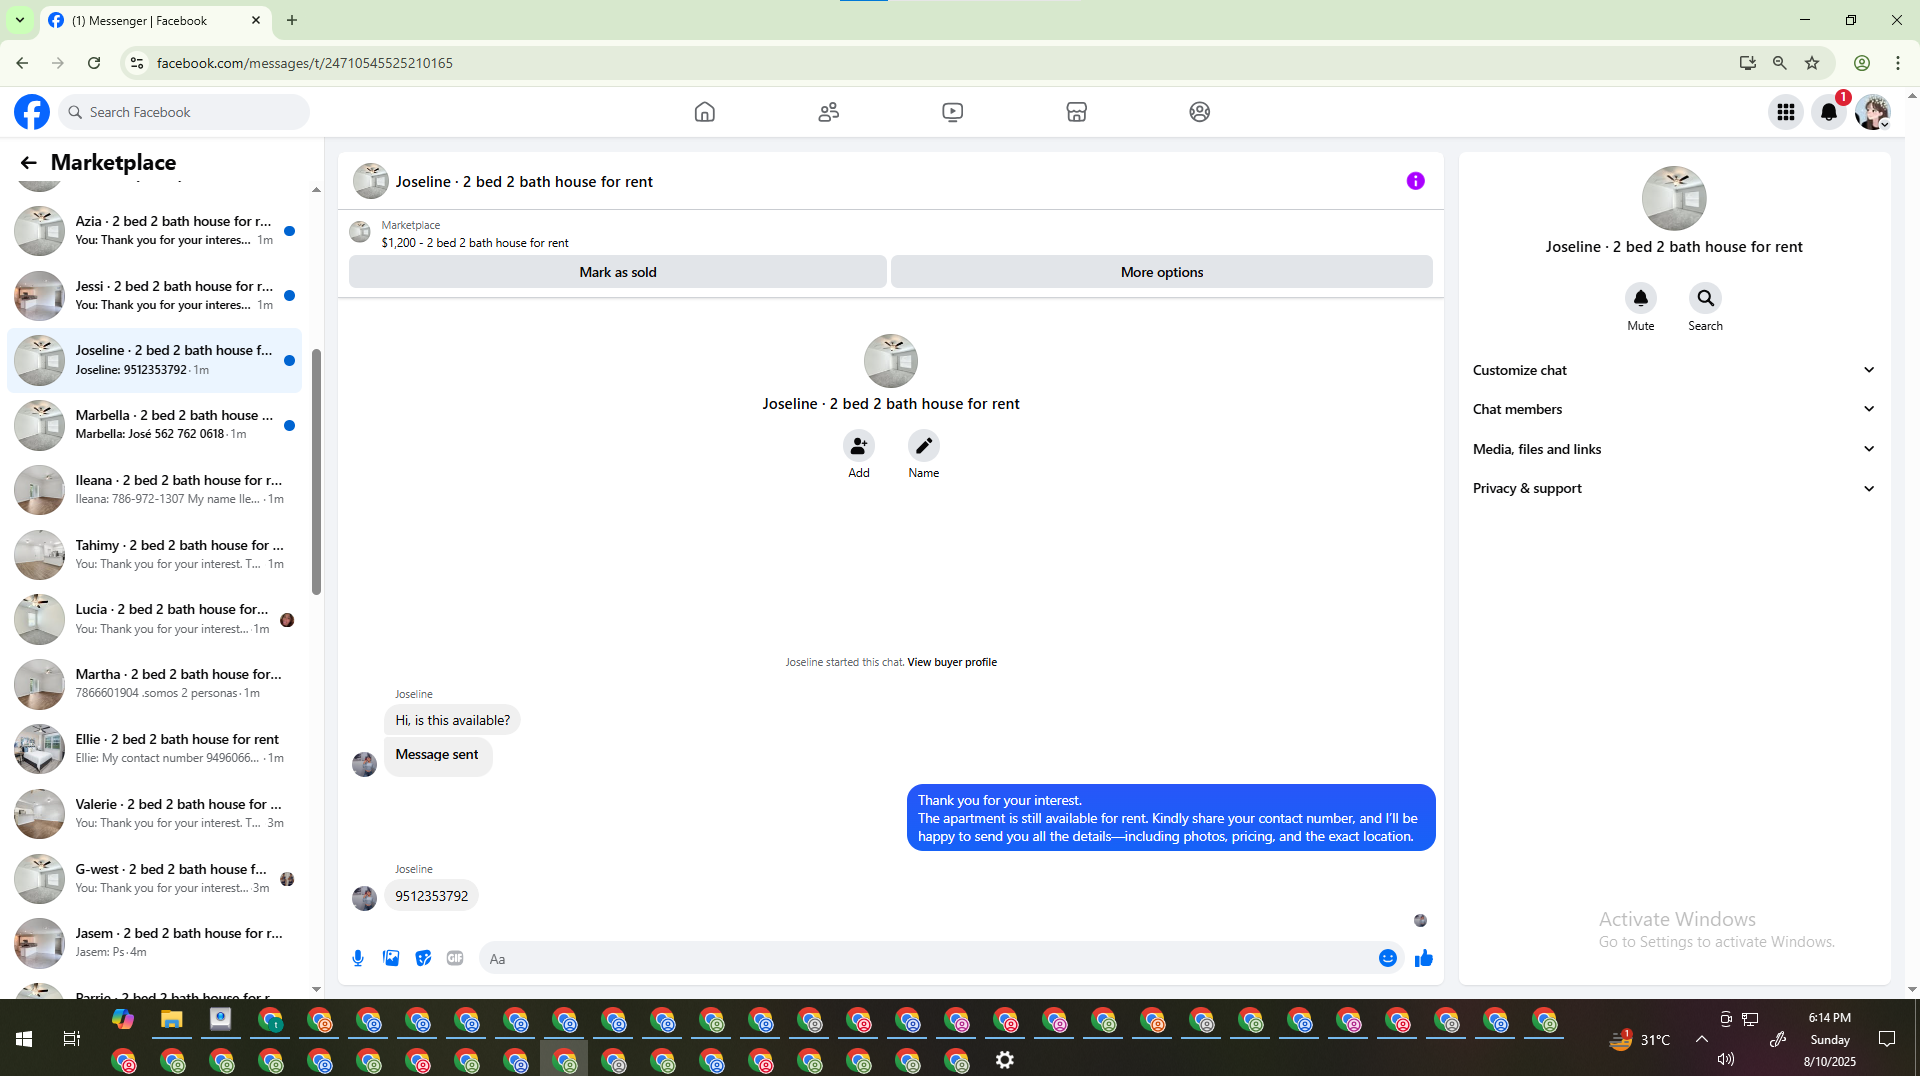The width and height of the screenshot is (1920, 1076).
Task: Open the emoji picker
Action: pos(1388,958)
